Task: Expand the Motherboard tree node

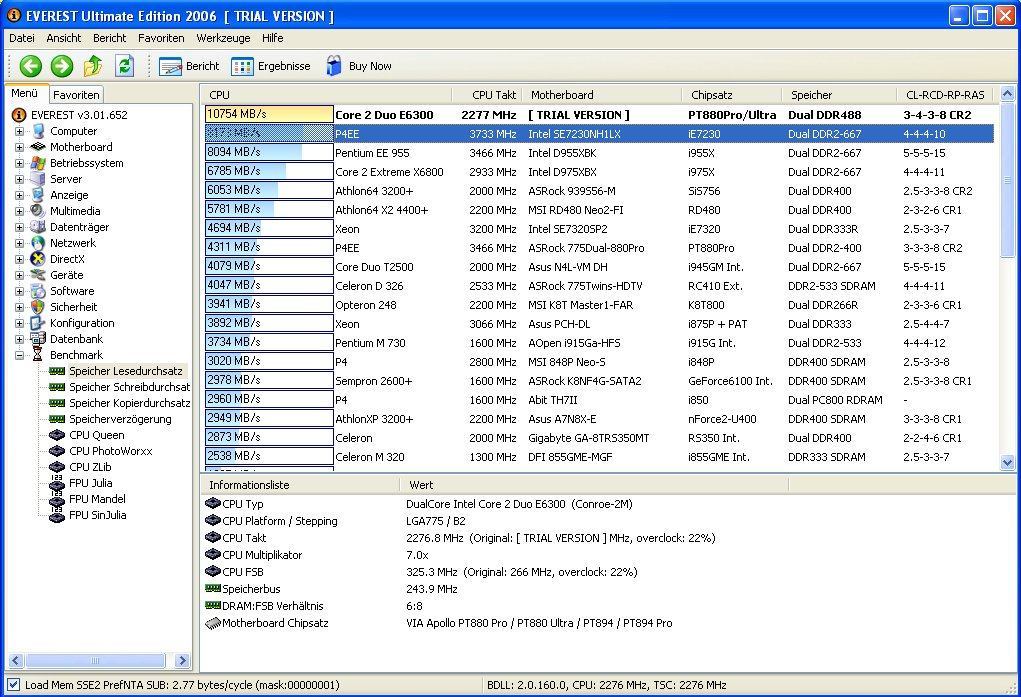Action: point(20,147)
